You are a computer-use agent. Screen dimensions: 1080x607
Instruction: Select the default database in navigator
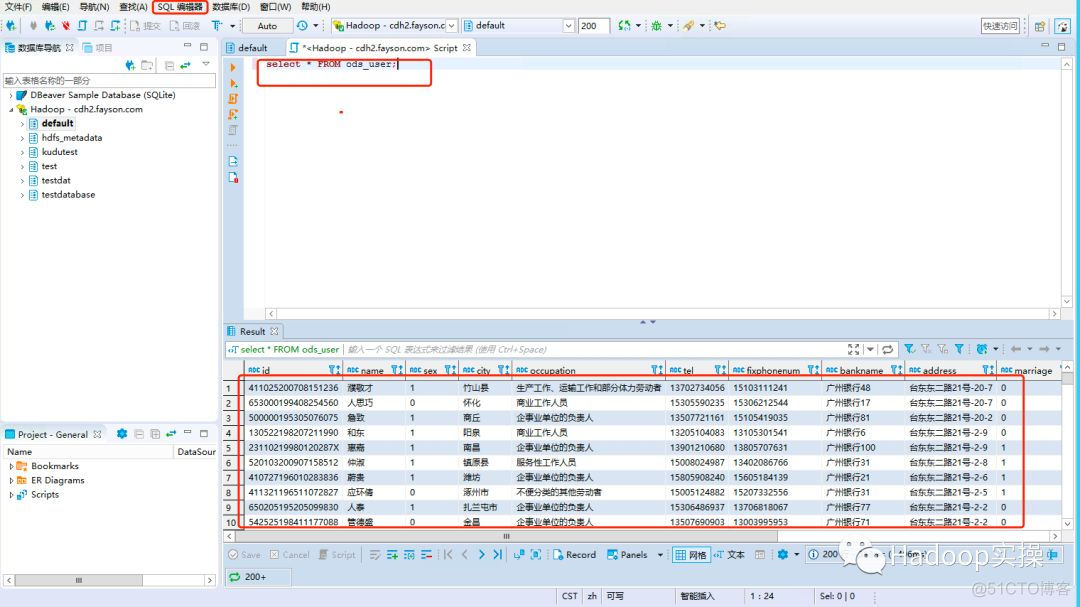(57, 123)
